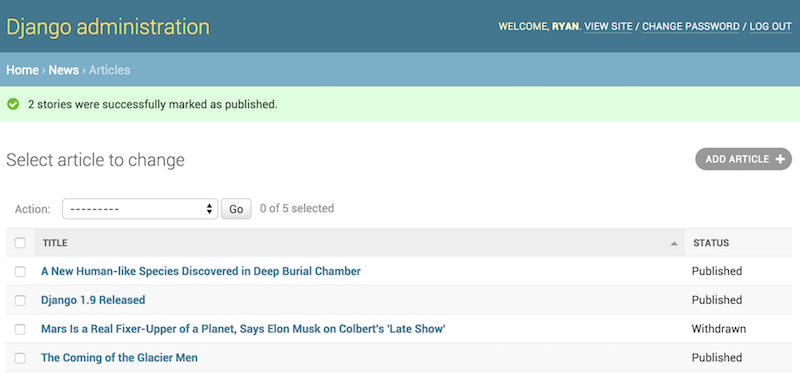The image size is (800, 373).
Task: Go to Home in the breadcrumb
Action: pos(22,70)
